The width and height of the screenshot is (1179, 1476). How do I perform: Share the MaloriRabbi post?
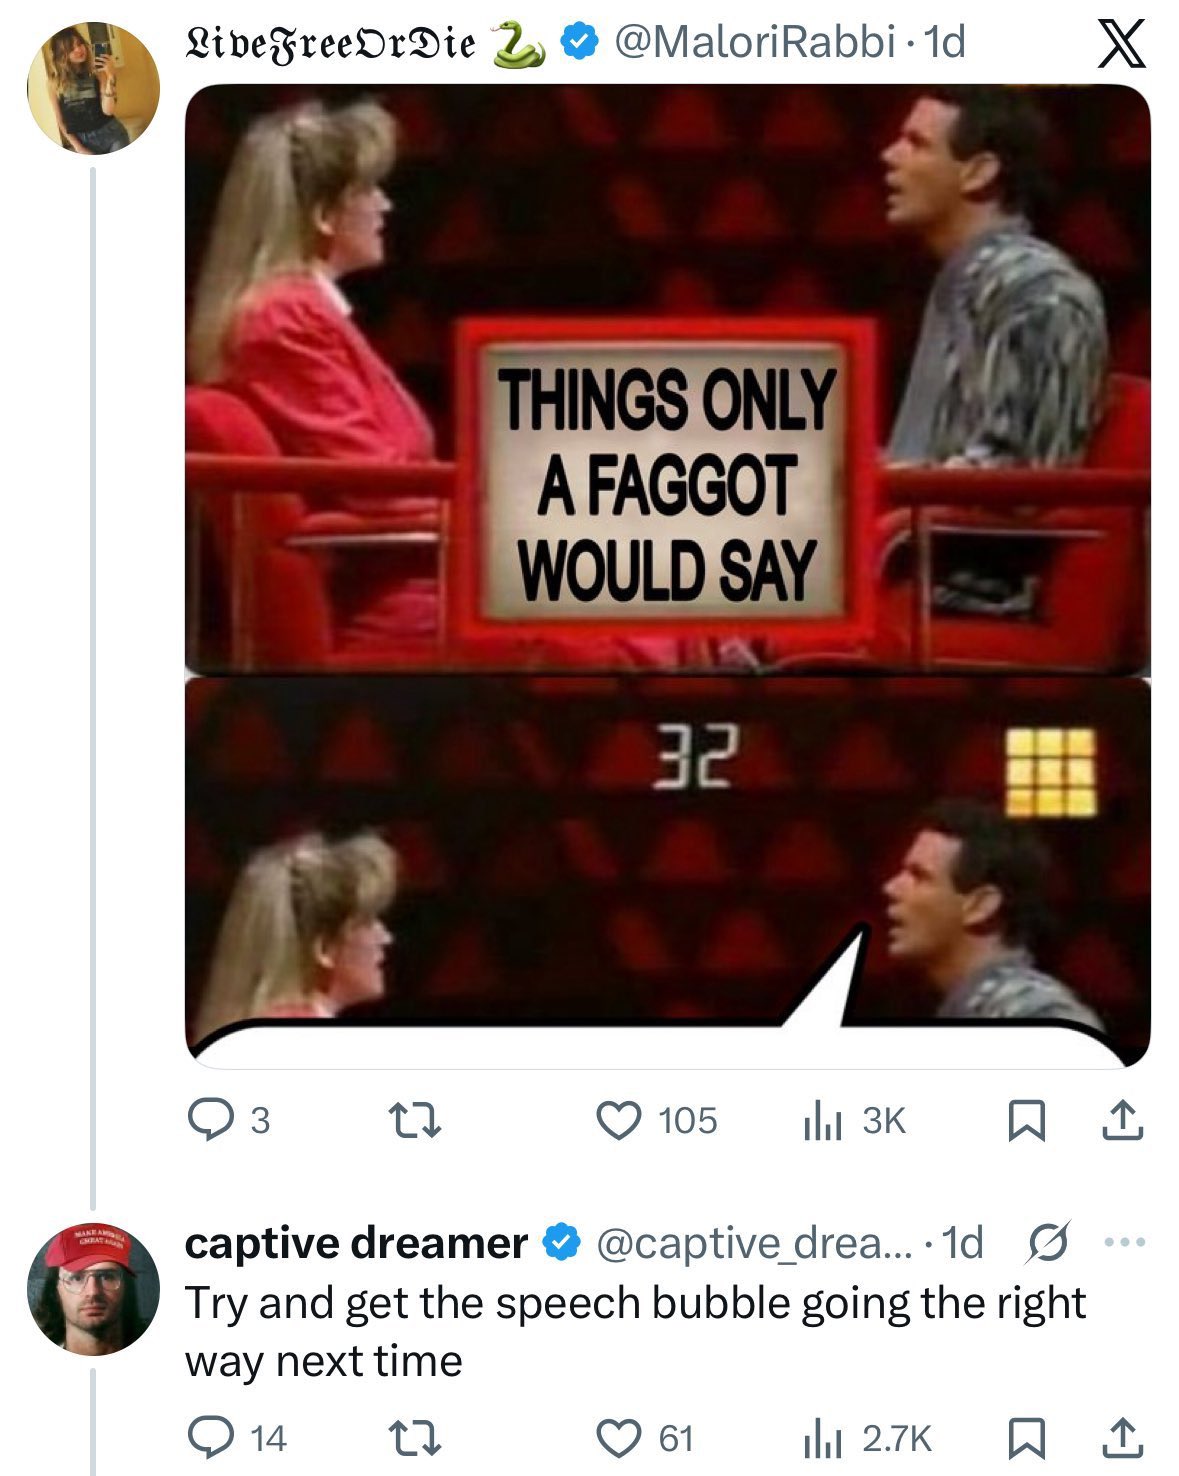pos(1121,1120)
